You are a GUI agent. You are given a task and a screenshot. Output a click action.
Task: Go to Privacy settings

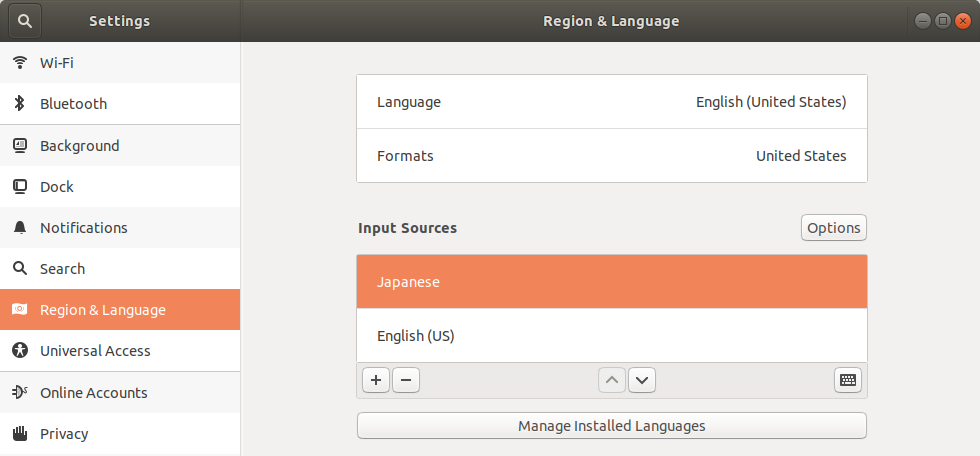[64, 434]
